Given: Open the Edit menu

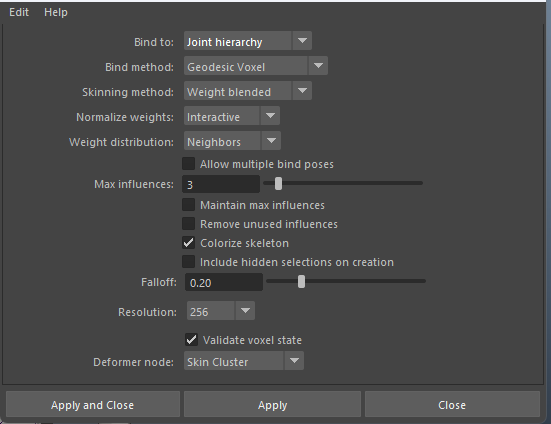Looking at the screenshot, I should pyautogui.click(x=19, y=12).
